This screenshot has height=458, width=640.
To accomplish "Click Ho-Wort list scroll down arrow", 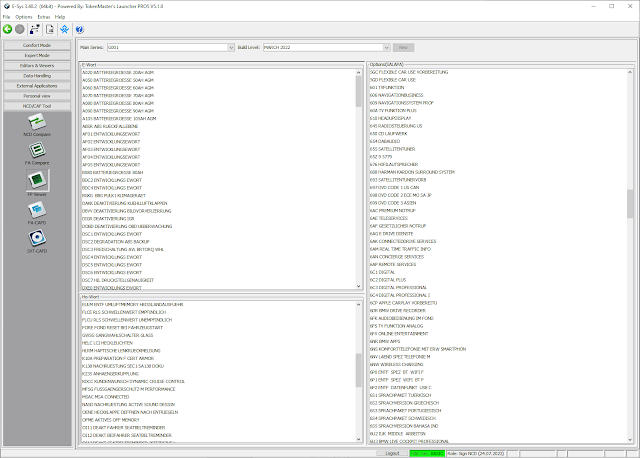I will pyautogui.click(x=358, y=439).
